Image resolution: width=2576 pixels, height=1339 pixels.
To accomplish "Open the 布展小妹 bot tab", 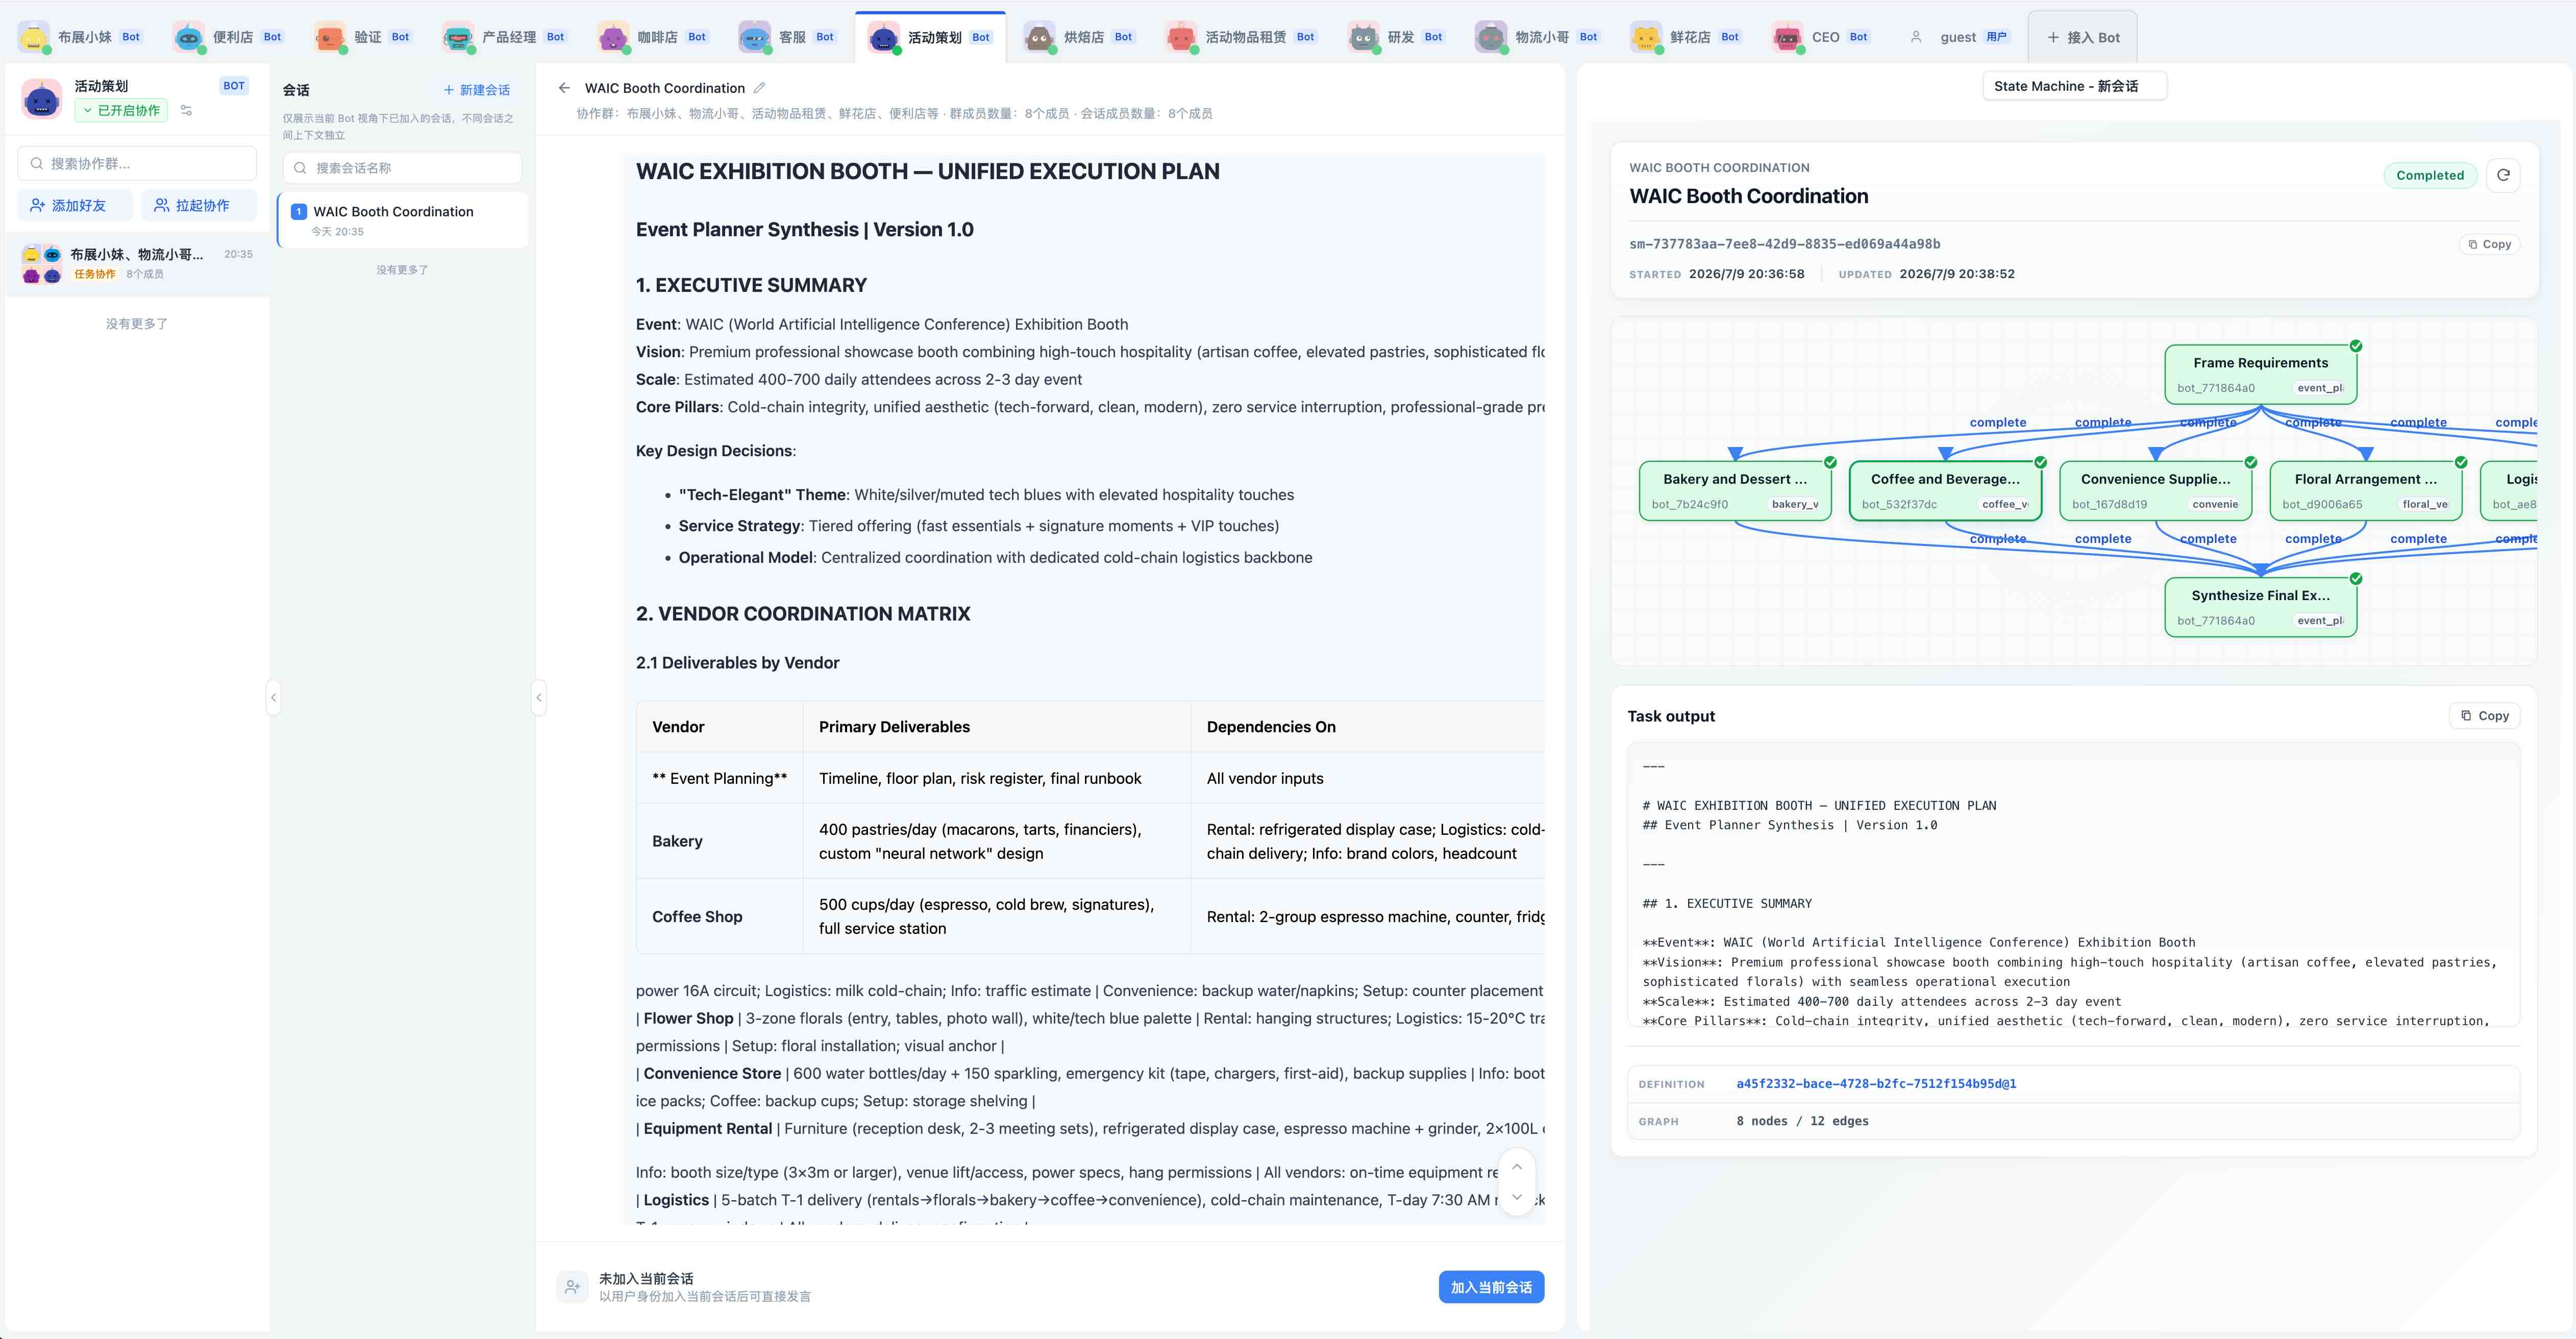I will [x=80, y=37].
